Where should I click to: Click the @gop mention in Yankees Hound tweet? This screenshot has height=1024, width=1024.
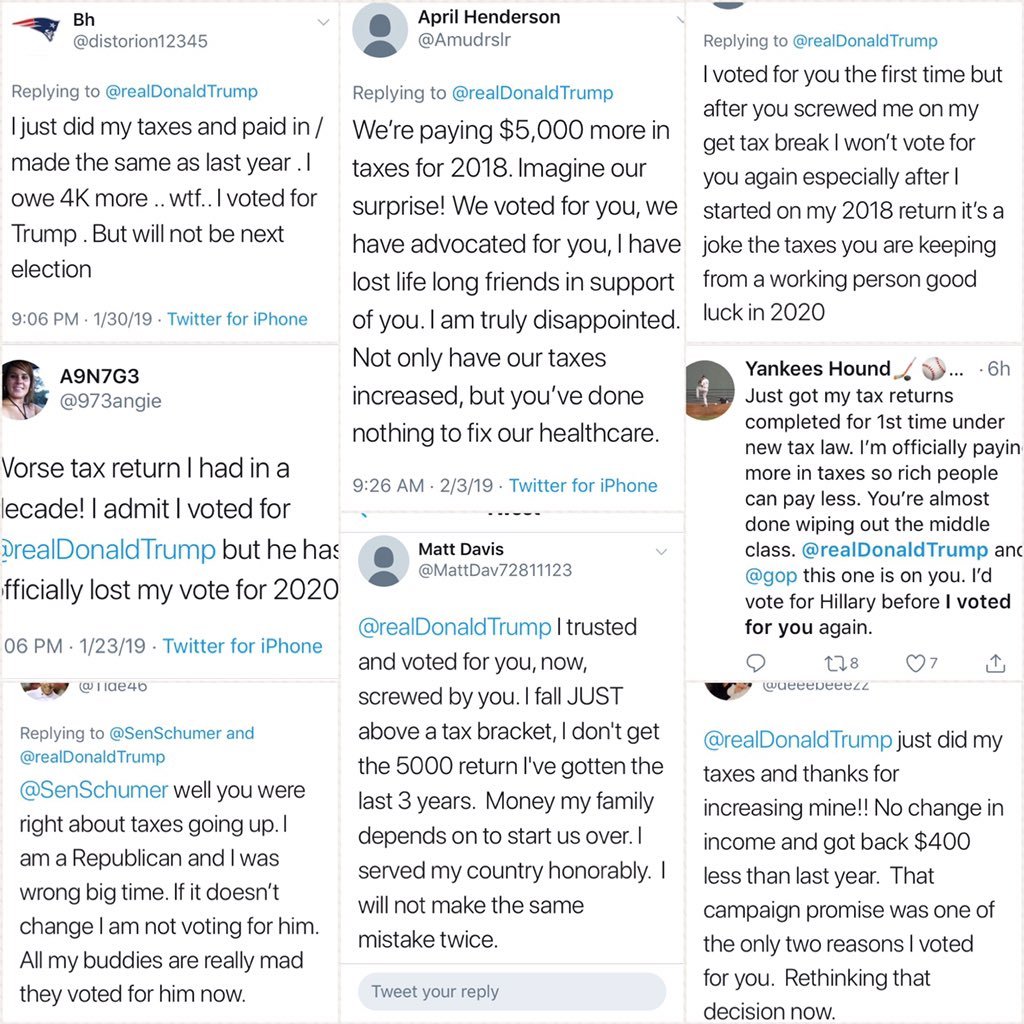pyautogui.click(x=771, y=575)
